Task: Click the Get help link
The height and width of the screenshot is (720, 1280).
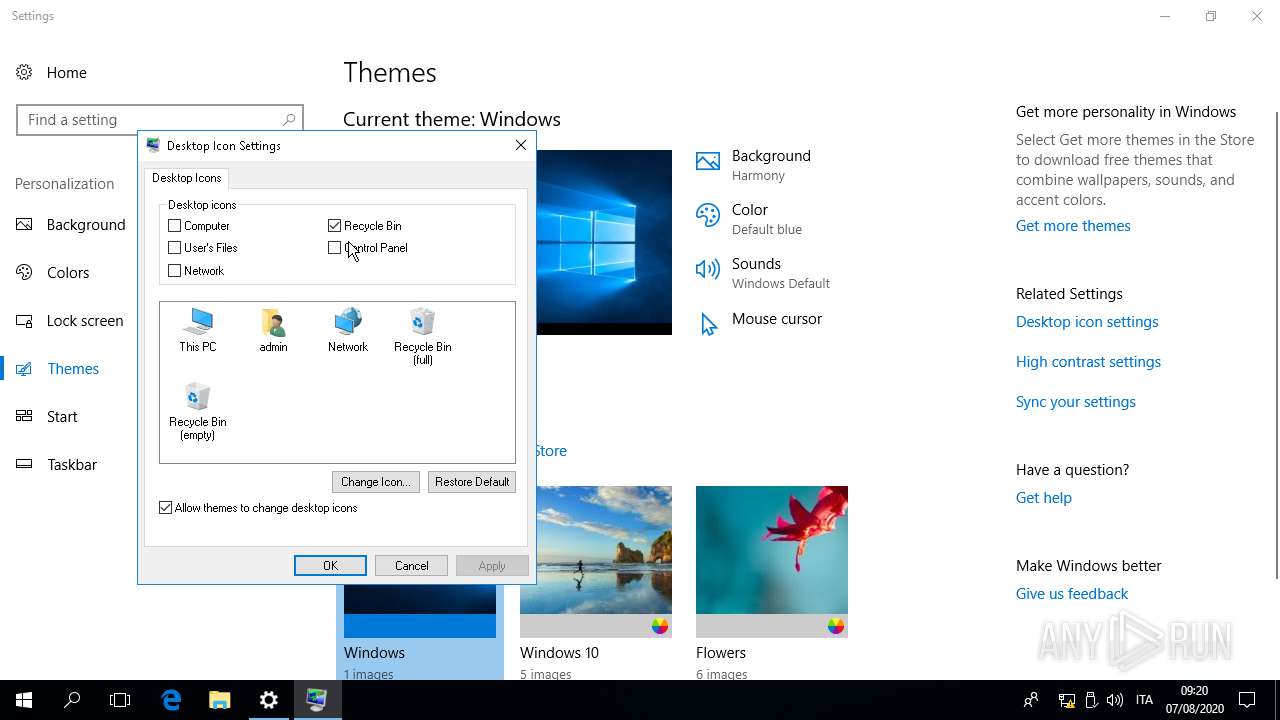Action: pyautogui.click(x=1043, y=498)
